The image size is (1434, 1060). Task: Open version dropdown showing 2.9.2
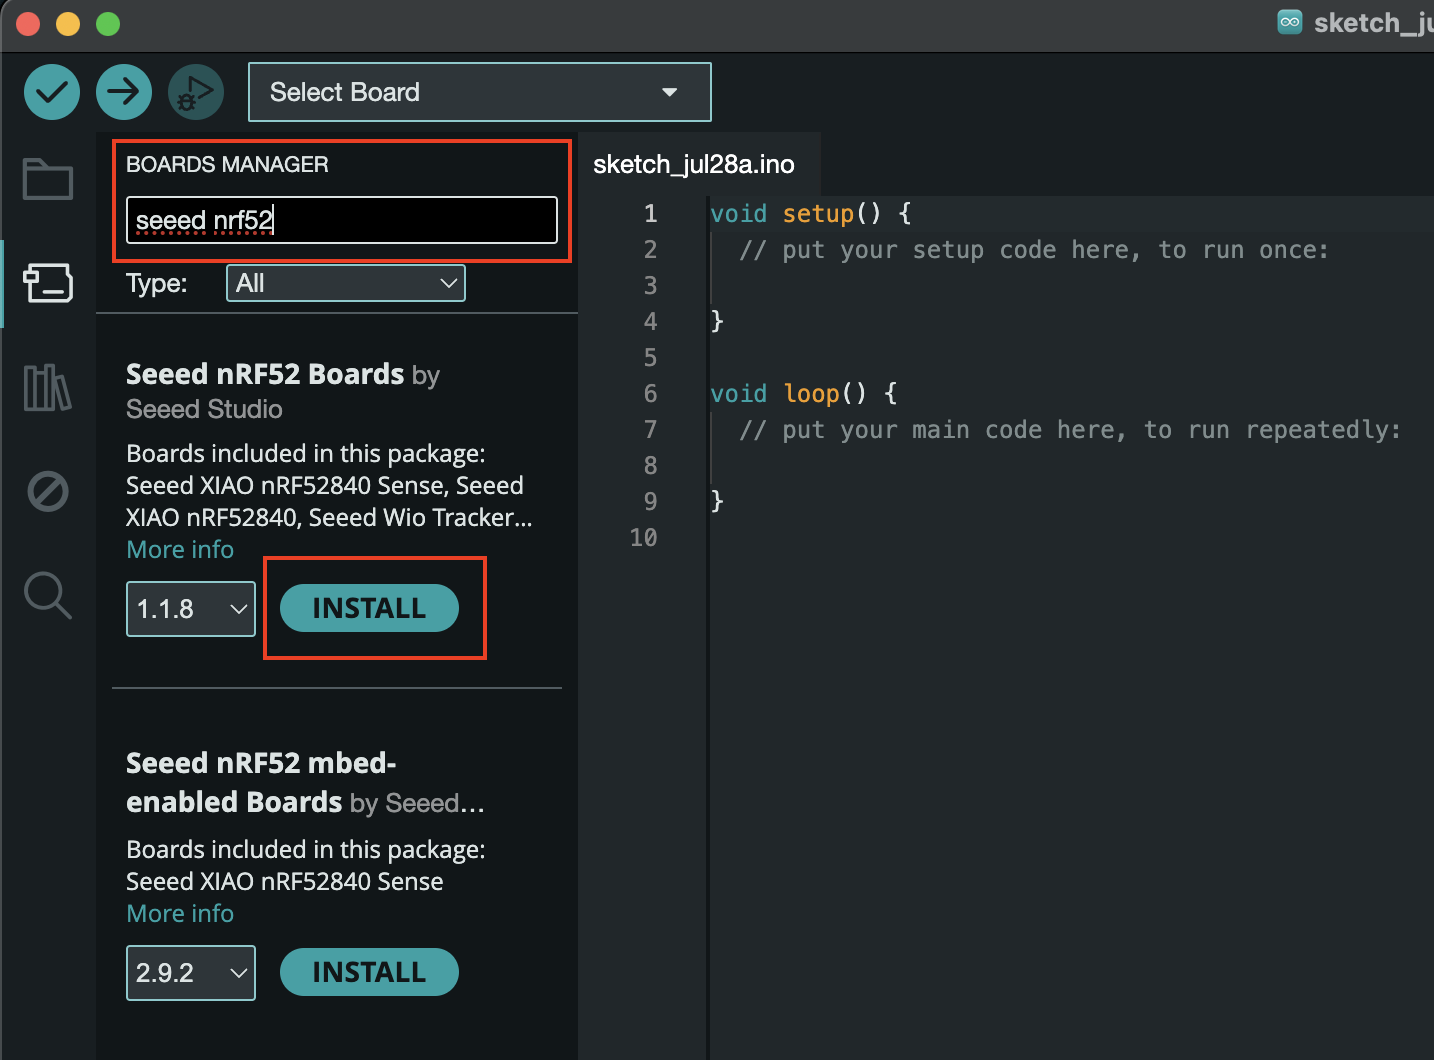(191, 973)
